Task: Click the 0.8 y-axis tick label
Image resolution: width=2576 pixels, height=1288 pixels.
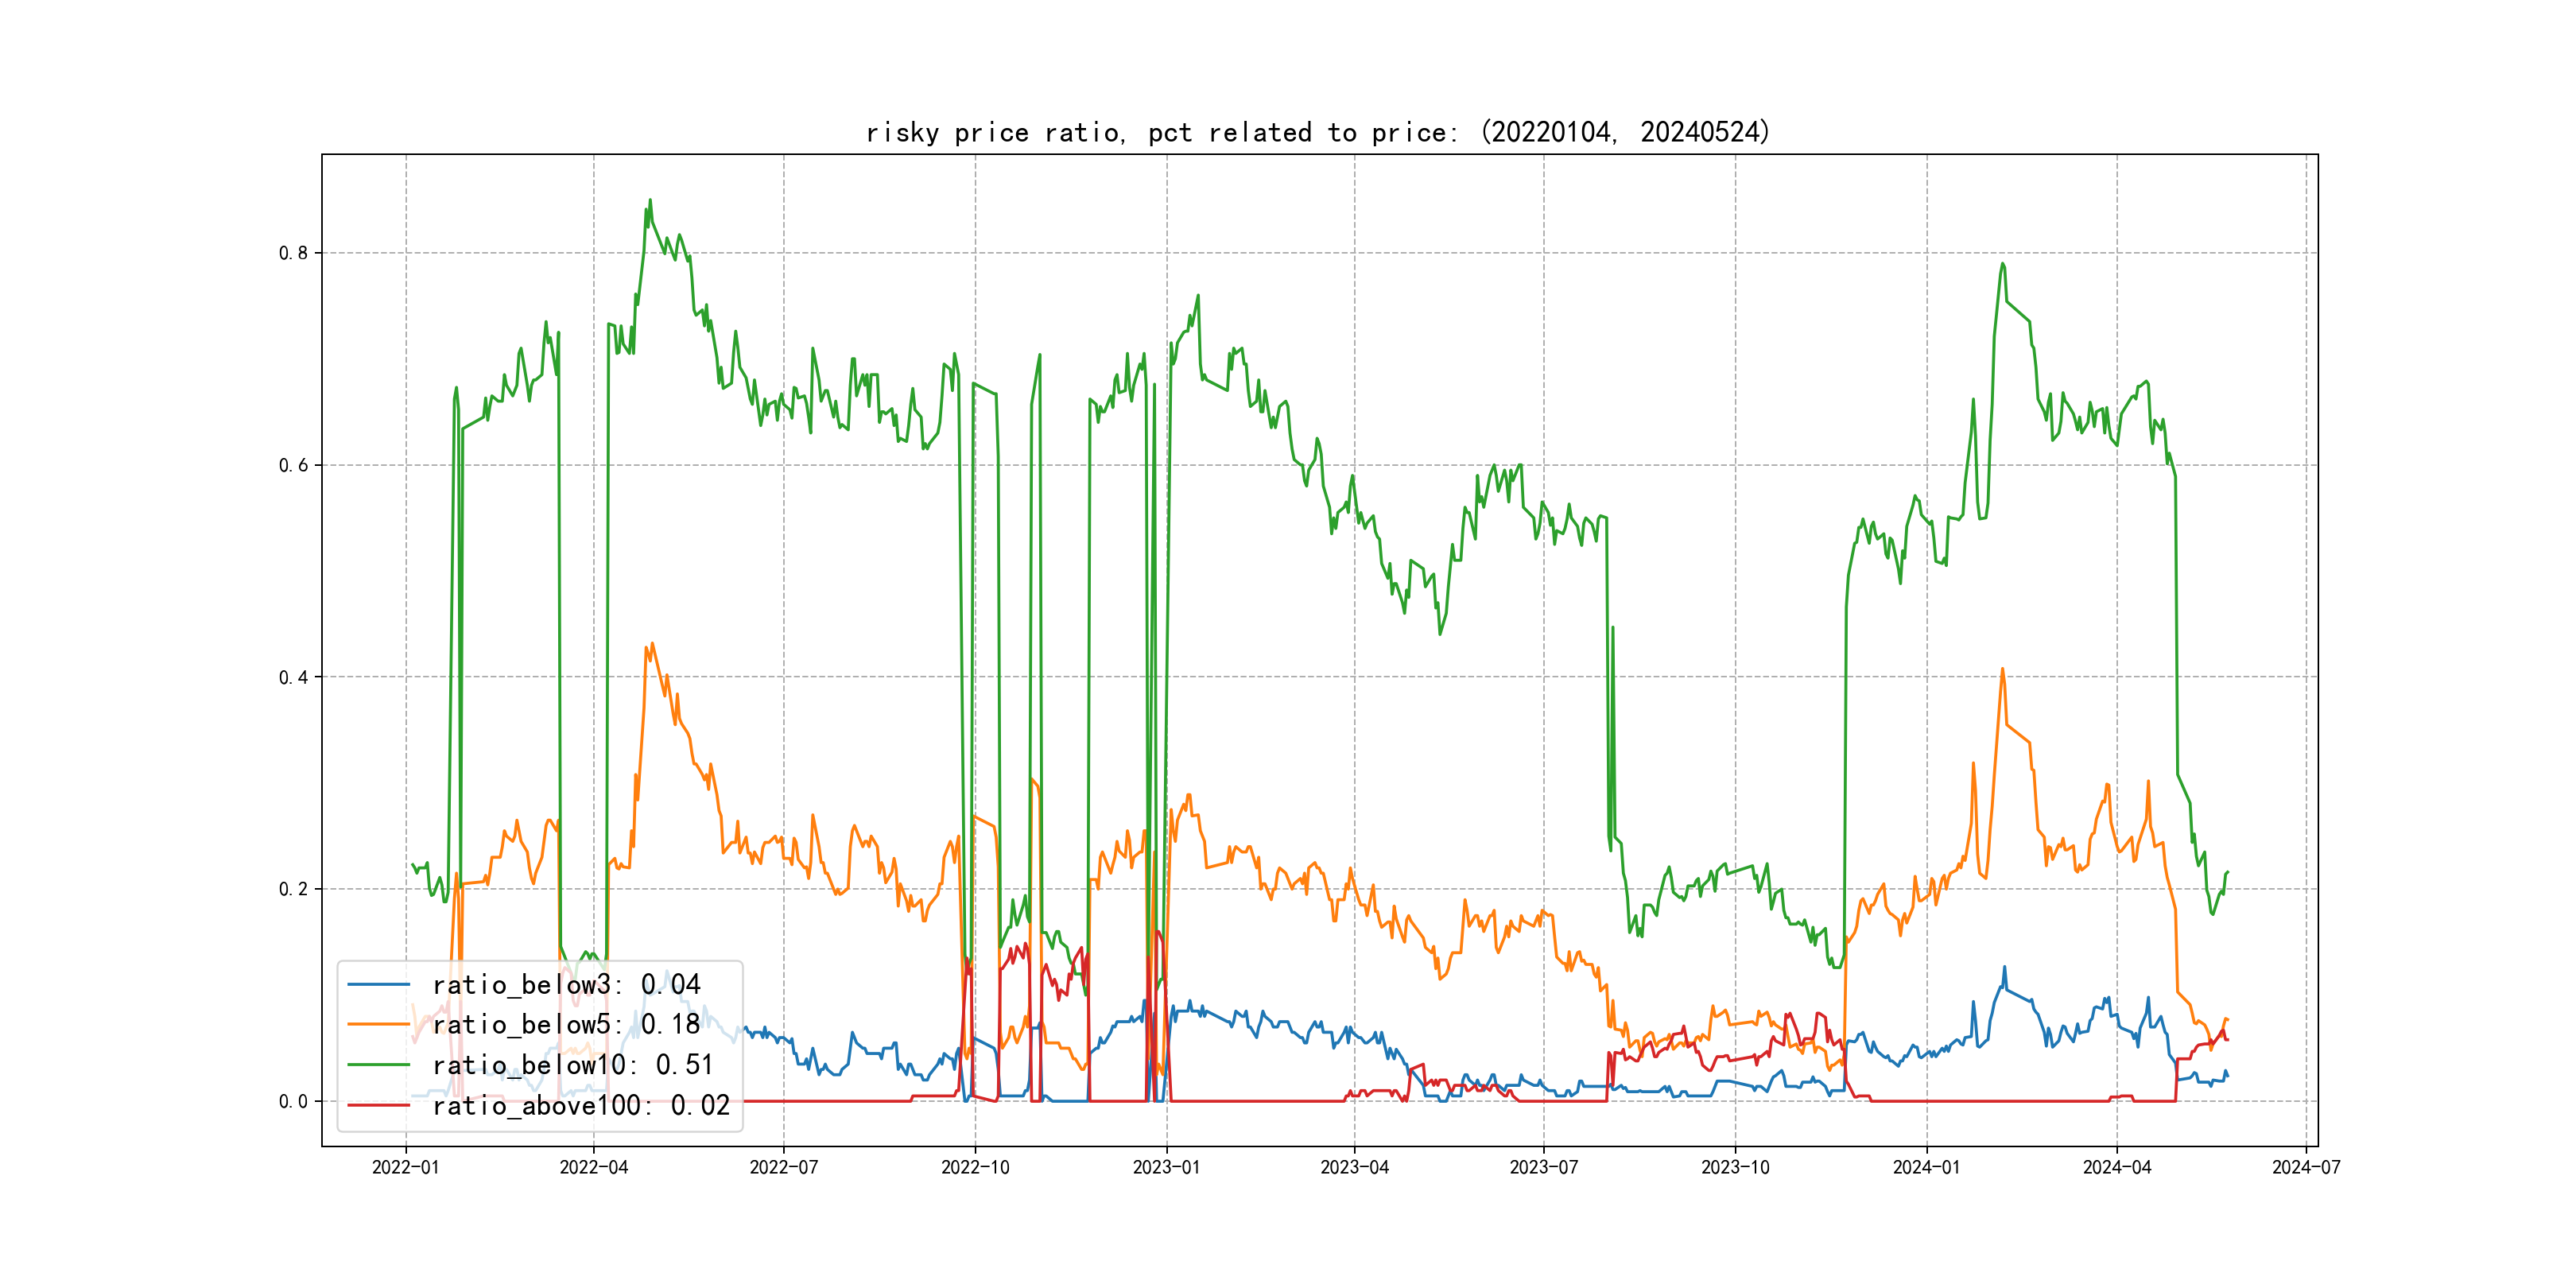Action: 293,253
